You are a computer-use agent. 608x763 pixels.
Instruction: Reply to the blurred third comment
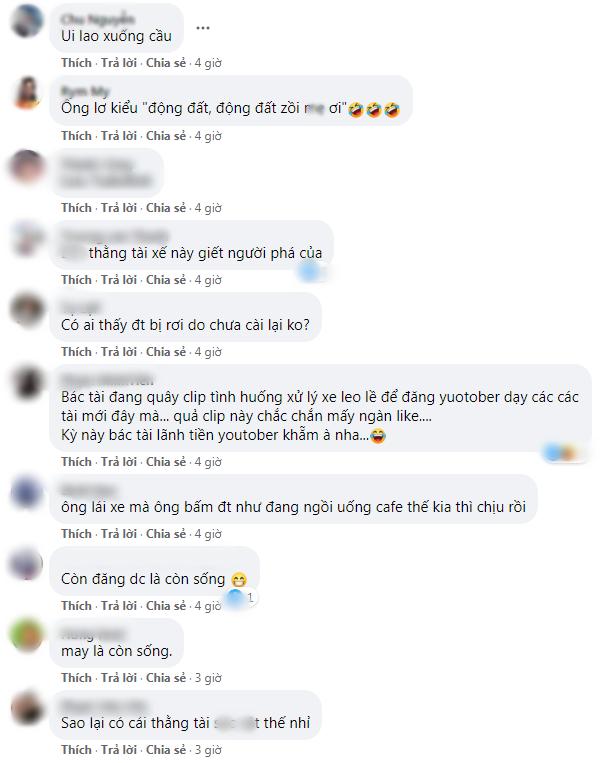point(119,208)
